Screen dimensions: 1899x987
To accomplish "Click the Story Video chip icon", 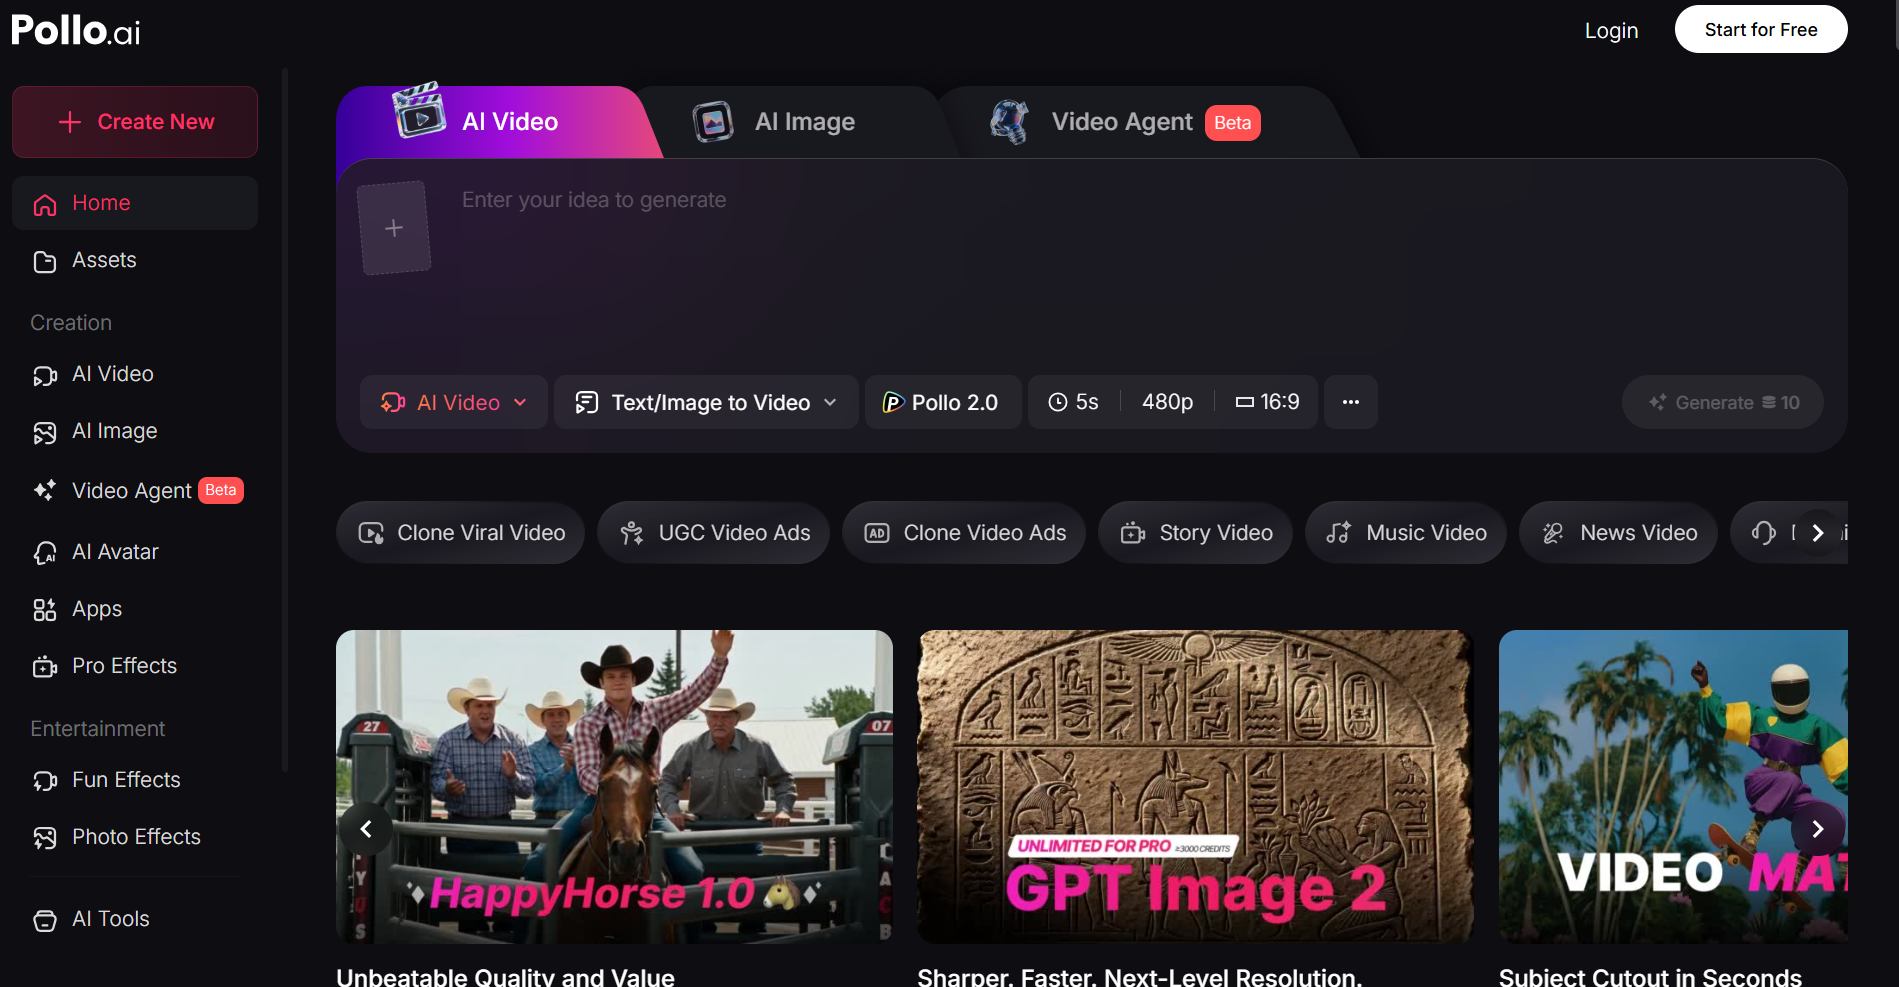I will point(1133,533).
